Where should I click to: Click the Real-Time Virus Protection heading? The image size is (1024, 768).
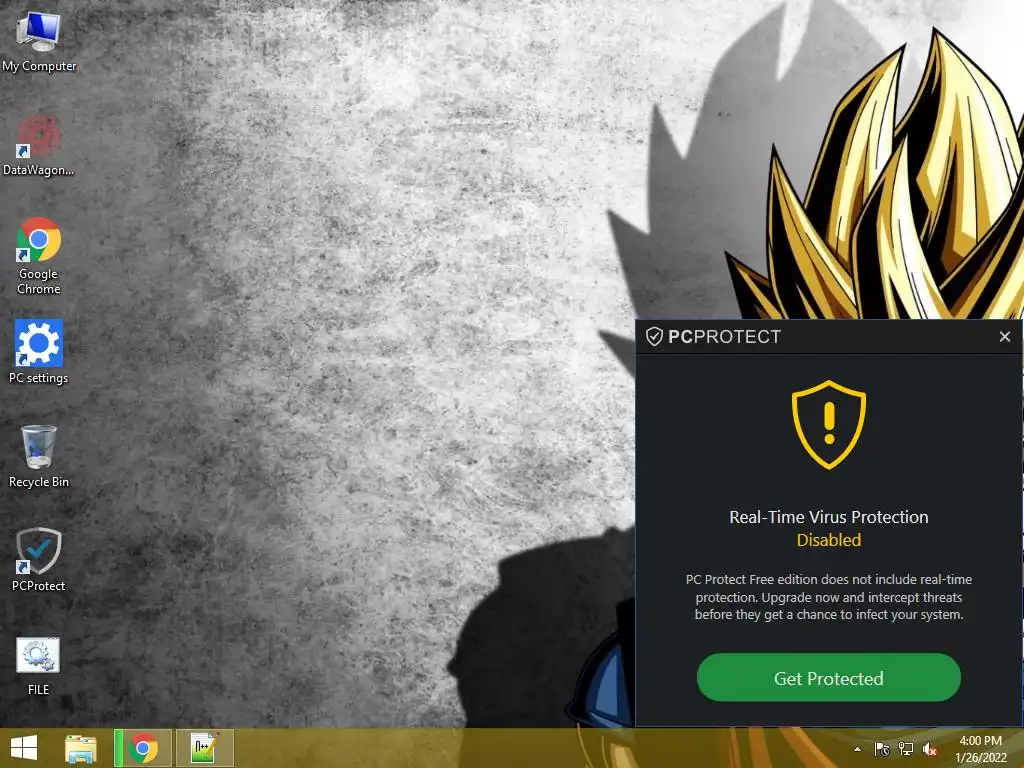(x=829, y=517)
